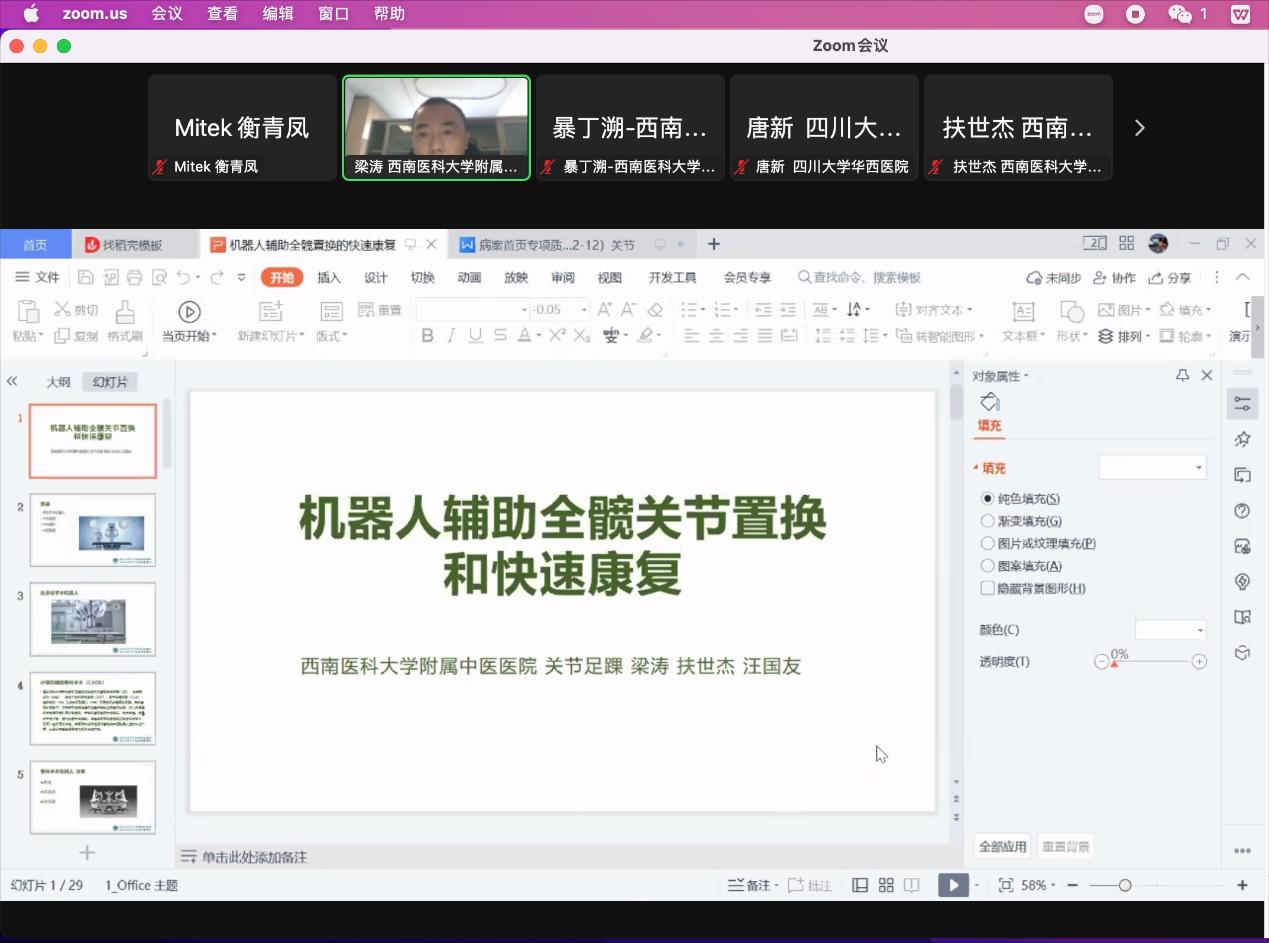Click the play slideshow button in status bar
The image size is (1269, 943).
[953, 885]
